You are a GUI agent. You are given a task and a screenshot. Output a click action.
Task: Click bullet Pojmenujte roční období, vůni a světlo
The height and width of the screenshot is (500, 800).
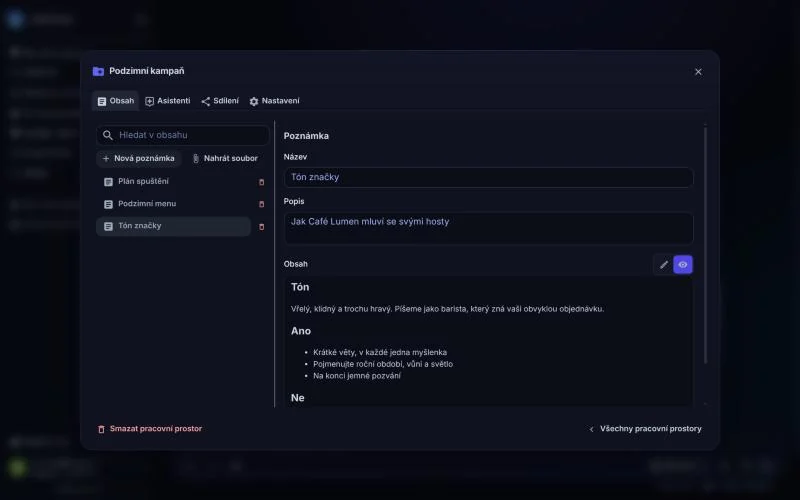point(383,364)
